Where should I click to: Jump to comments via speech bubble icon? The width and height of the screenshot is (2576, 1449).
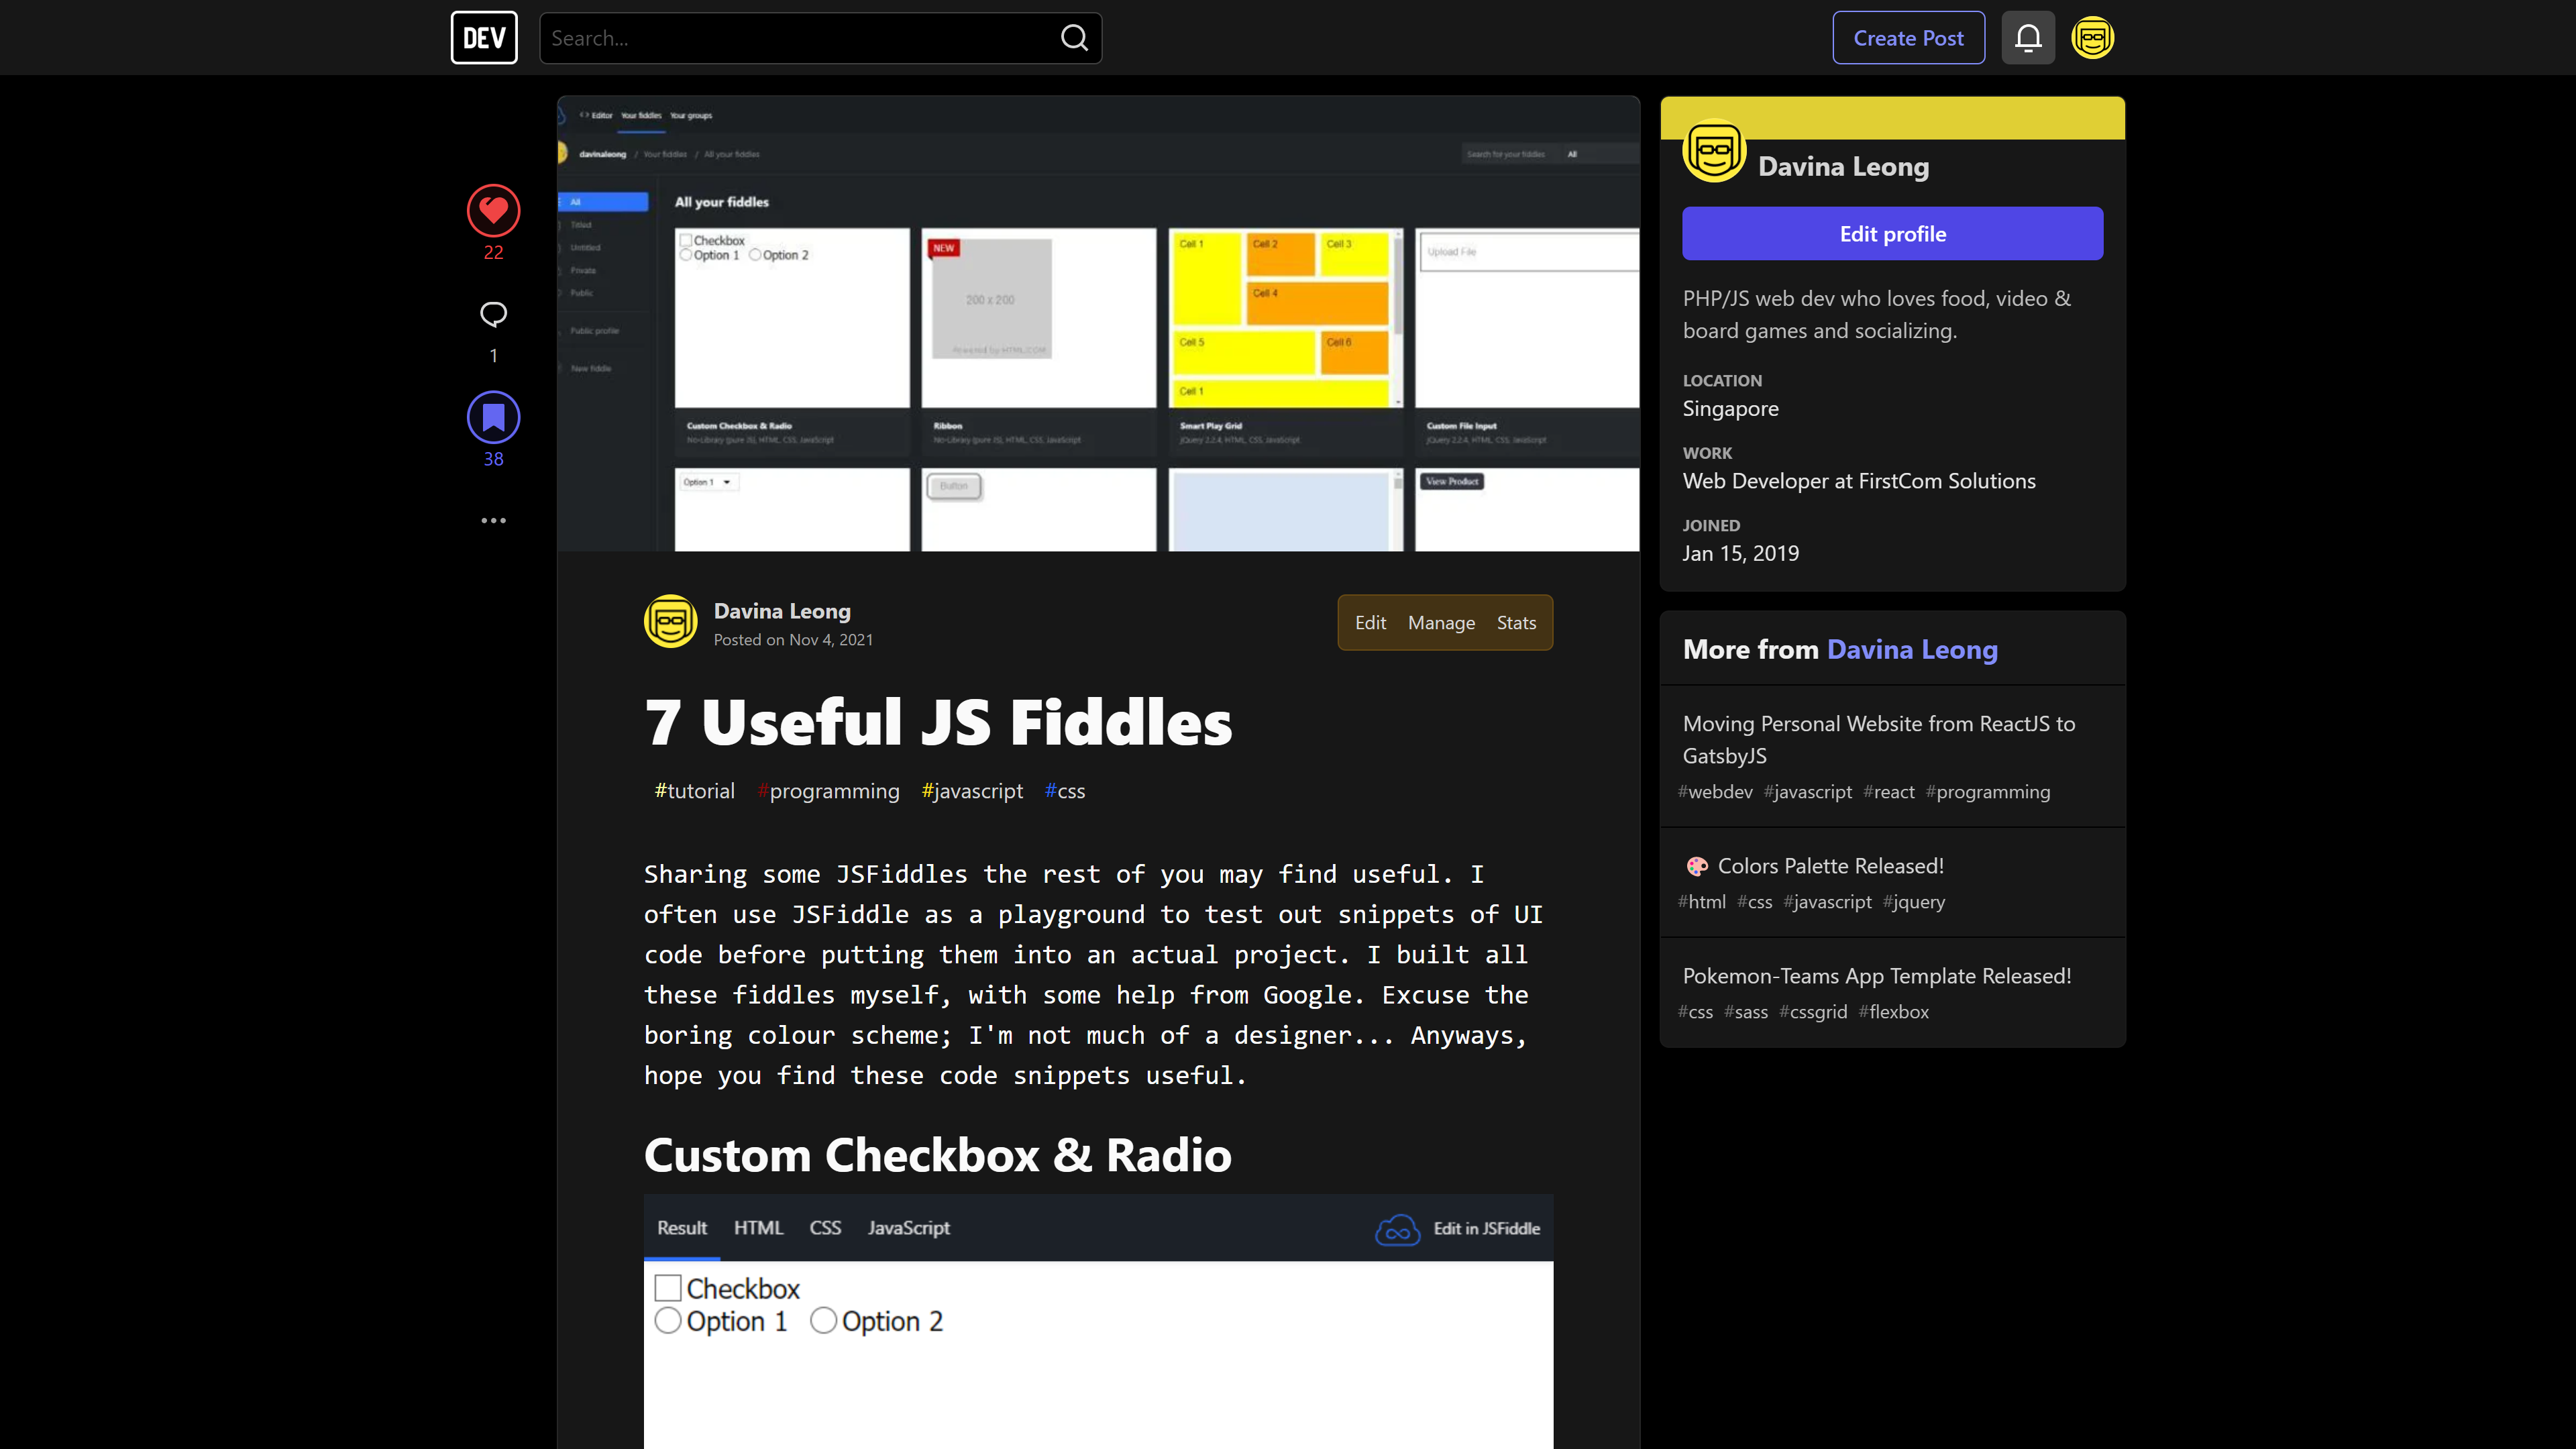point(493,314)
